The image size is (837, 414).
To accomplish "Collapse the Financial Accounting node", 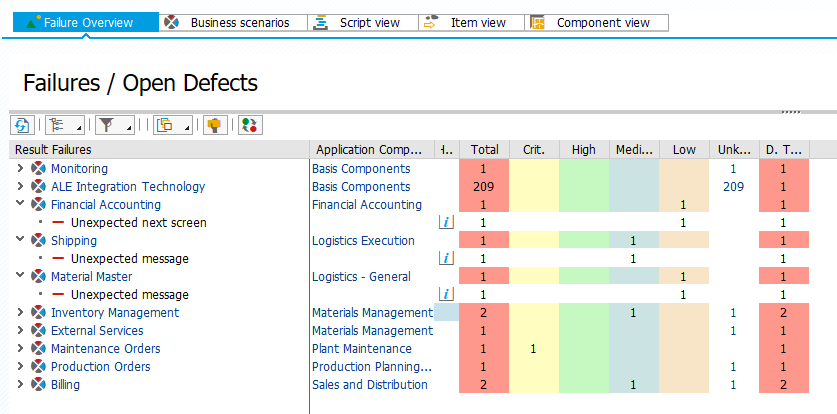I will pyautogui.click(x=20, y=205).
